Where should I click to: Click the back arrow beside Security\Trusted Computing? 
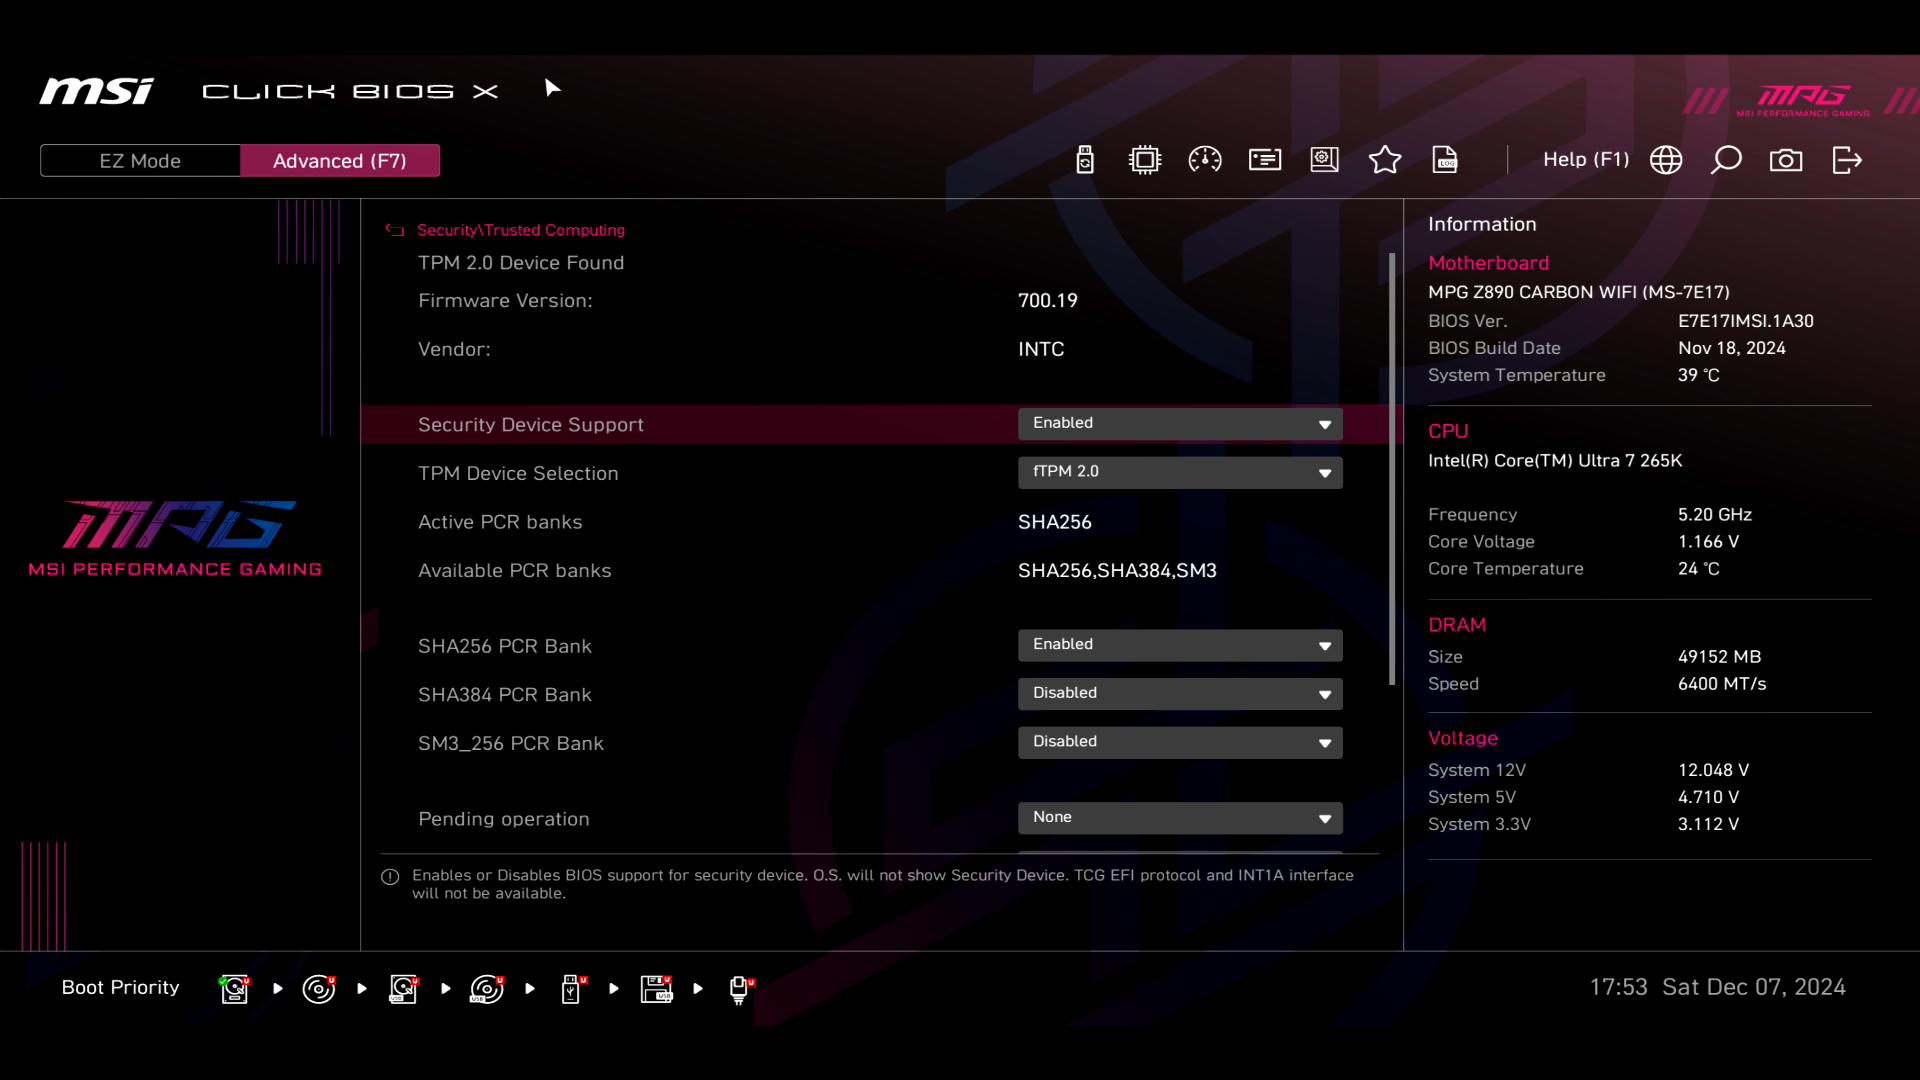tap(395, 230)
